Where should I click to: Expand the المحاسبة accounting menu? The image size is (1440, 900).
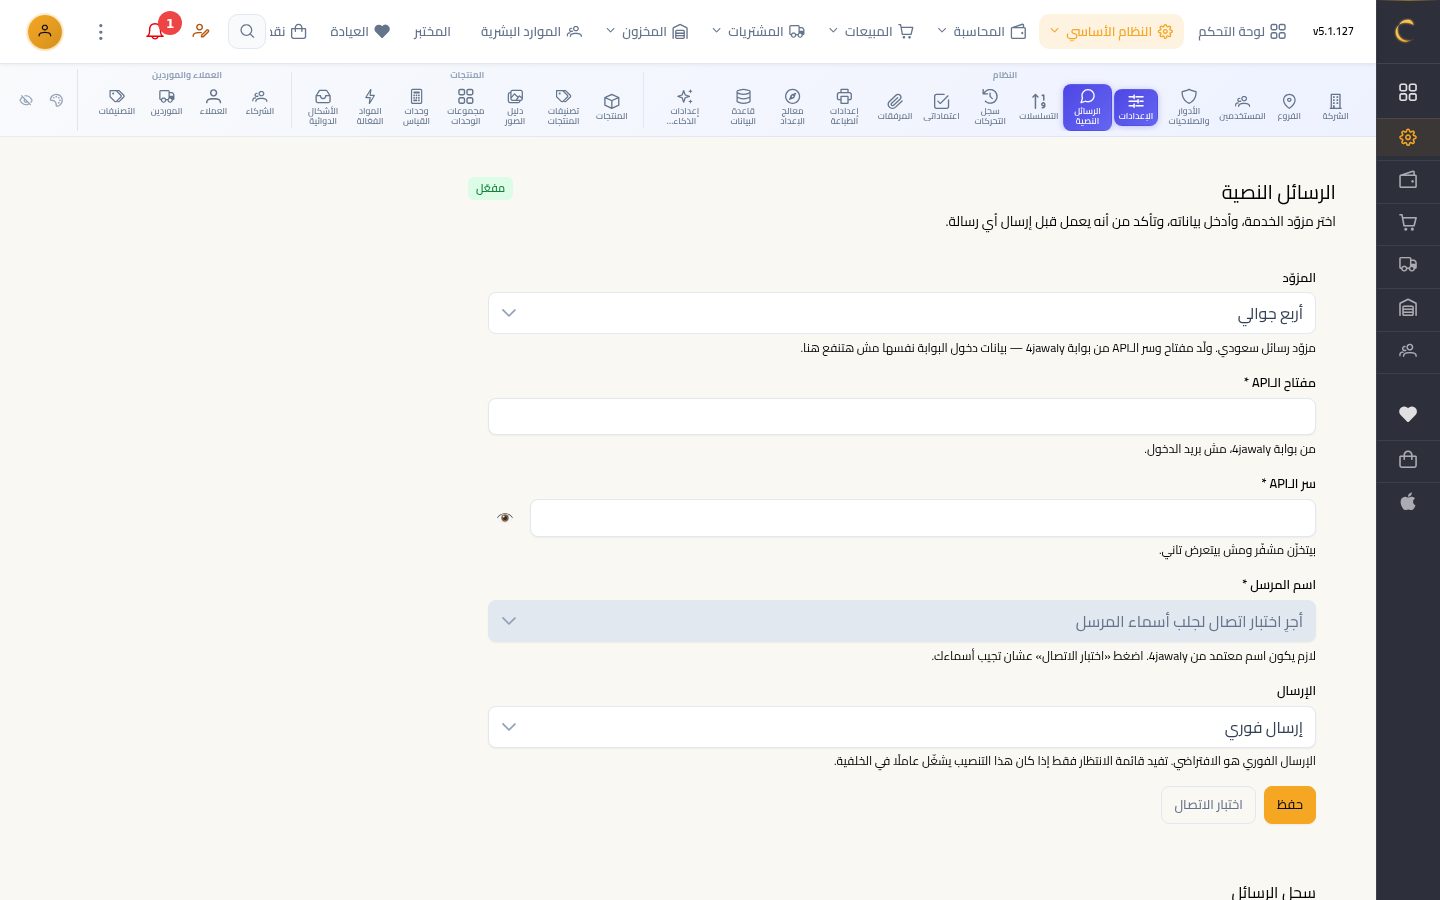click(x=982, y=31)
